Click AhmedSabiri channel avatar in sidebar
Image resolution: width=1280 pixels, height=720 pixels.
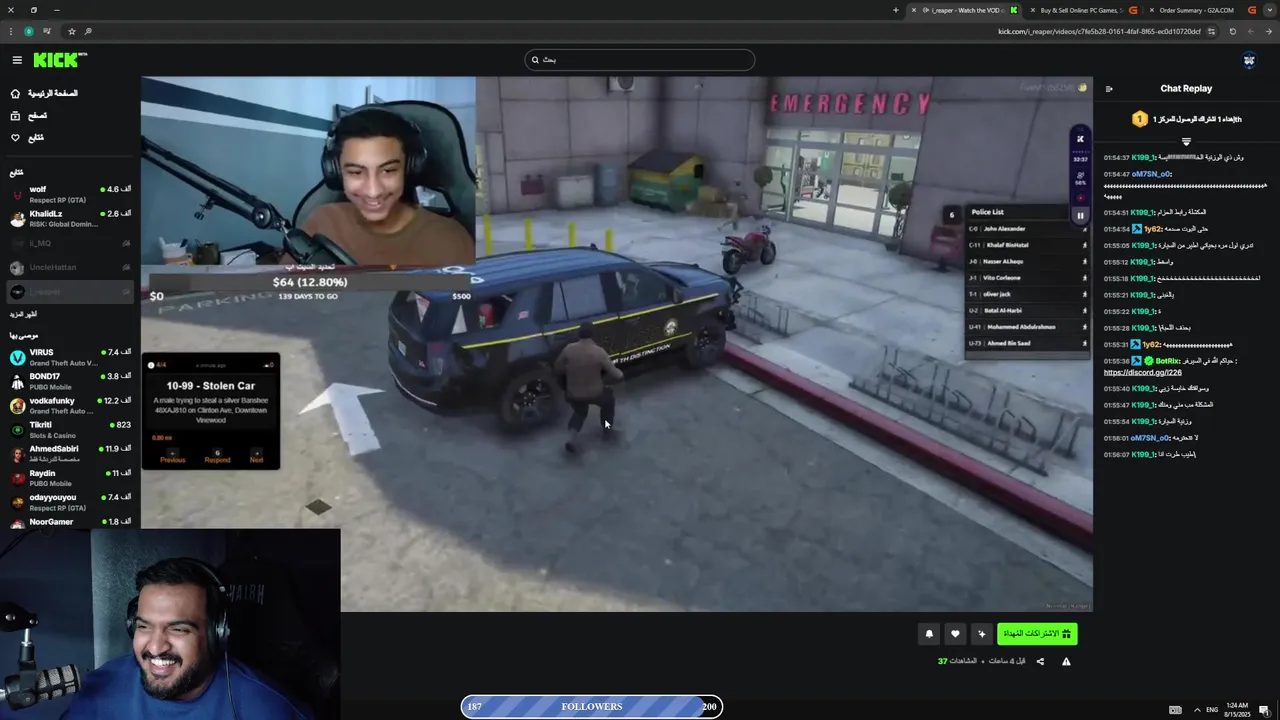click(17, 453)
